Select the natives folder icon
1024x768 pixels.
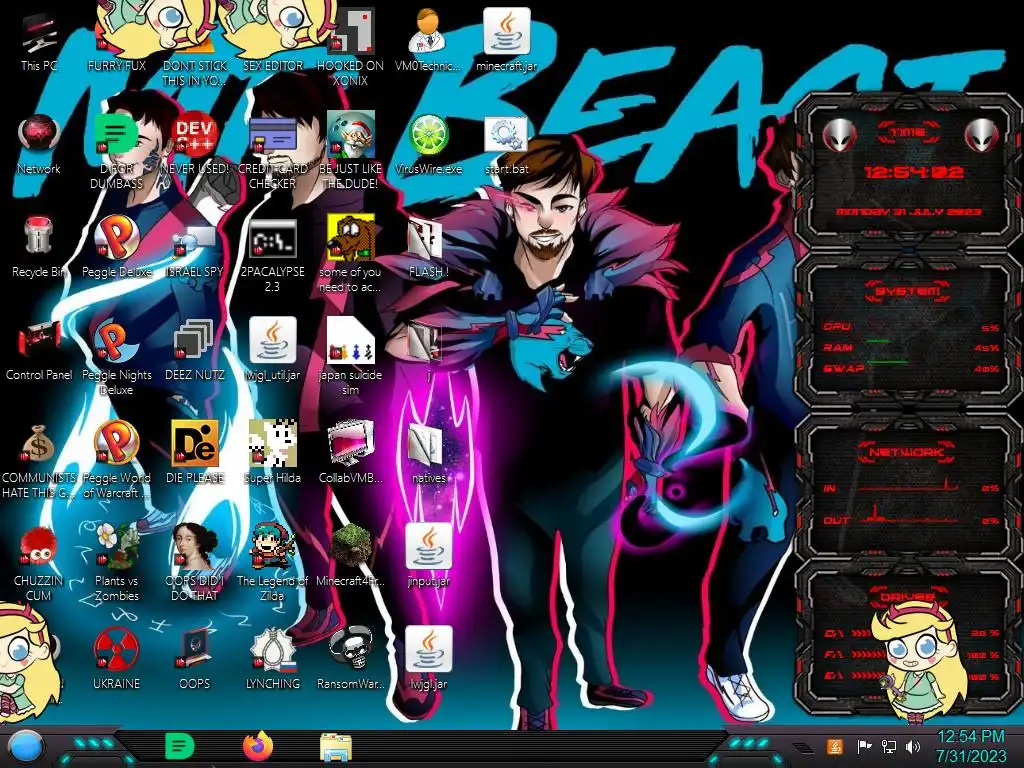428,453
